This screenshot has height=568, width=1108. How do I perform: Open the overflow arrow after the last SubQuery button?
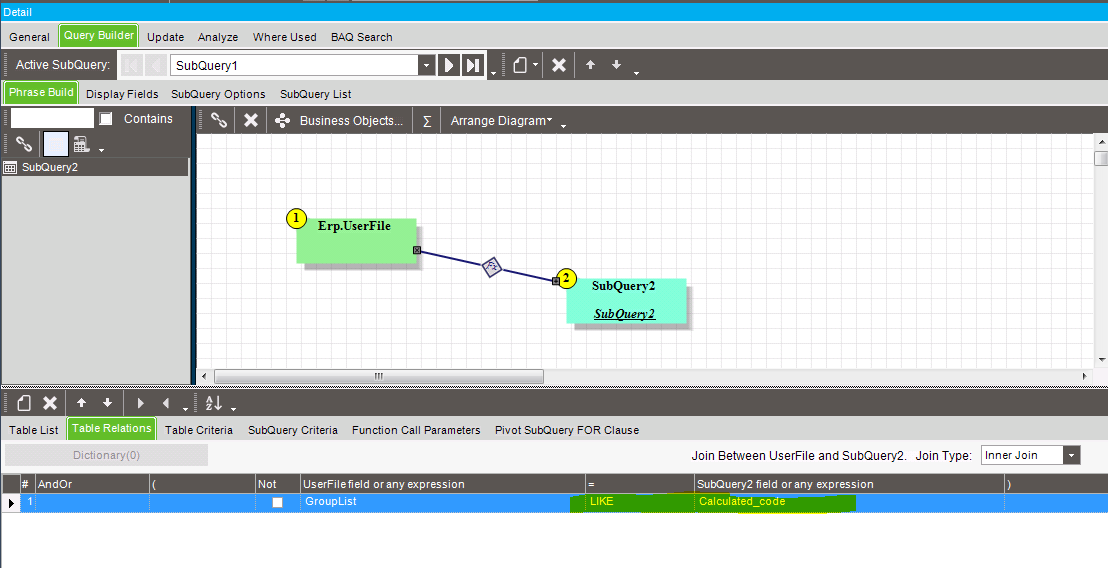pyautogui.click(x=493, y=72)
